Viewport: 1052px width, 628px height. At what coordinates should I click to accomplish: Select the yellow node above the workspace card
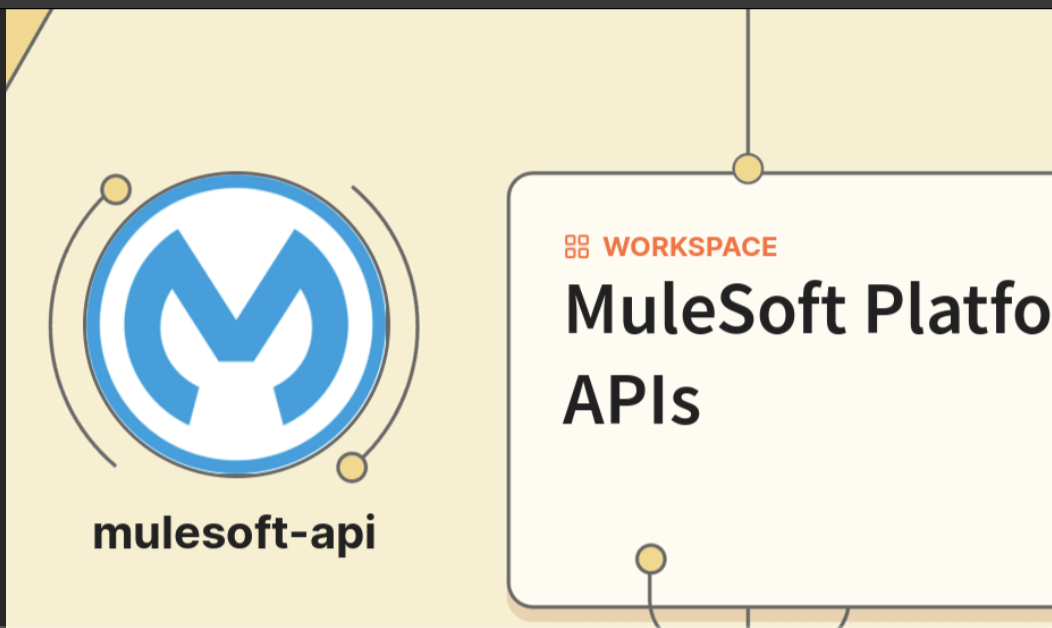pos(747,169)
